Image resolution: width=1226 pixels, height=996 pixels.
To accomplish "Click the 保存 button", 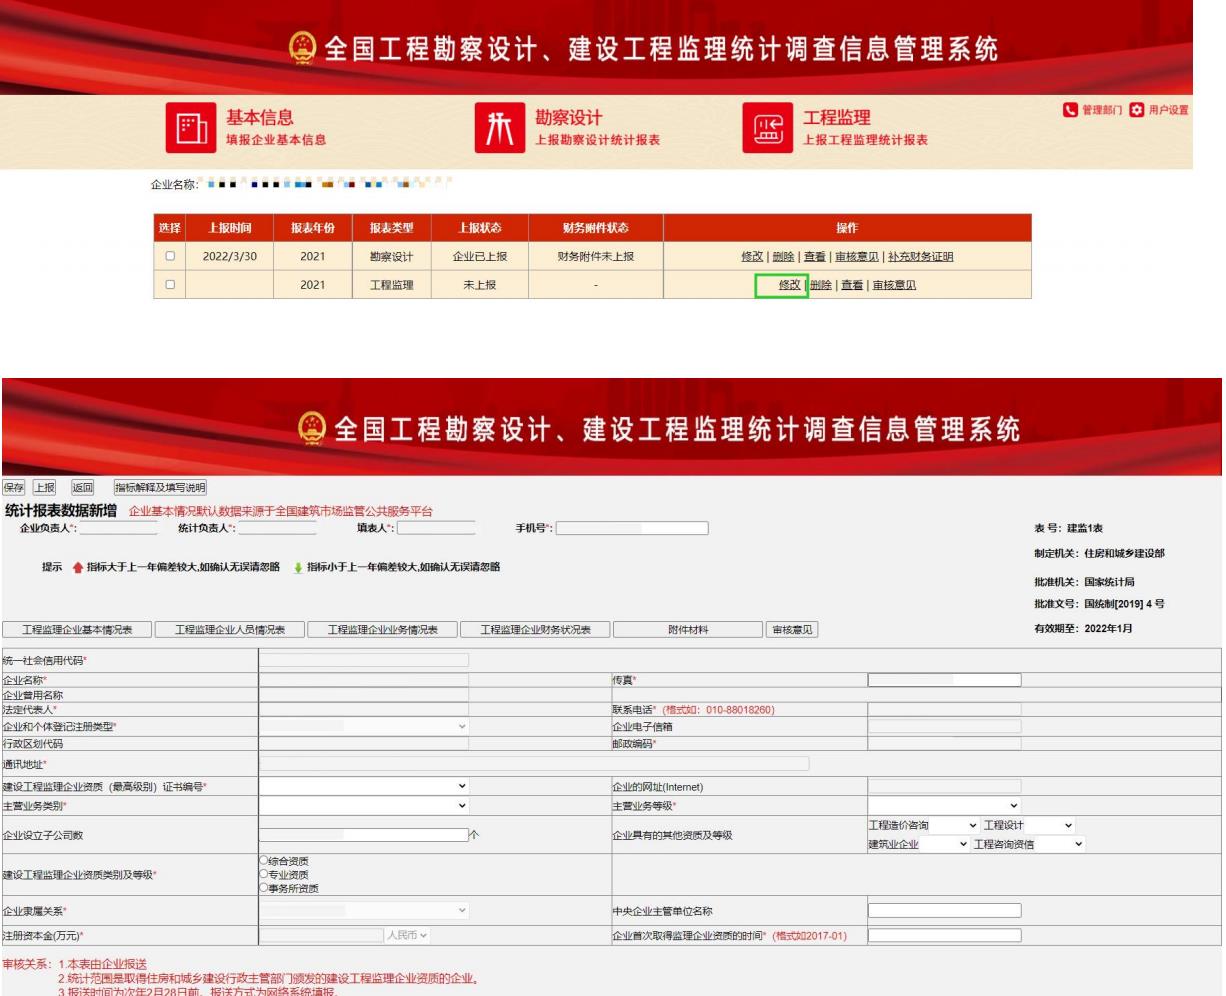I will coord(14,488).
